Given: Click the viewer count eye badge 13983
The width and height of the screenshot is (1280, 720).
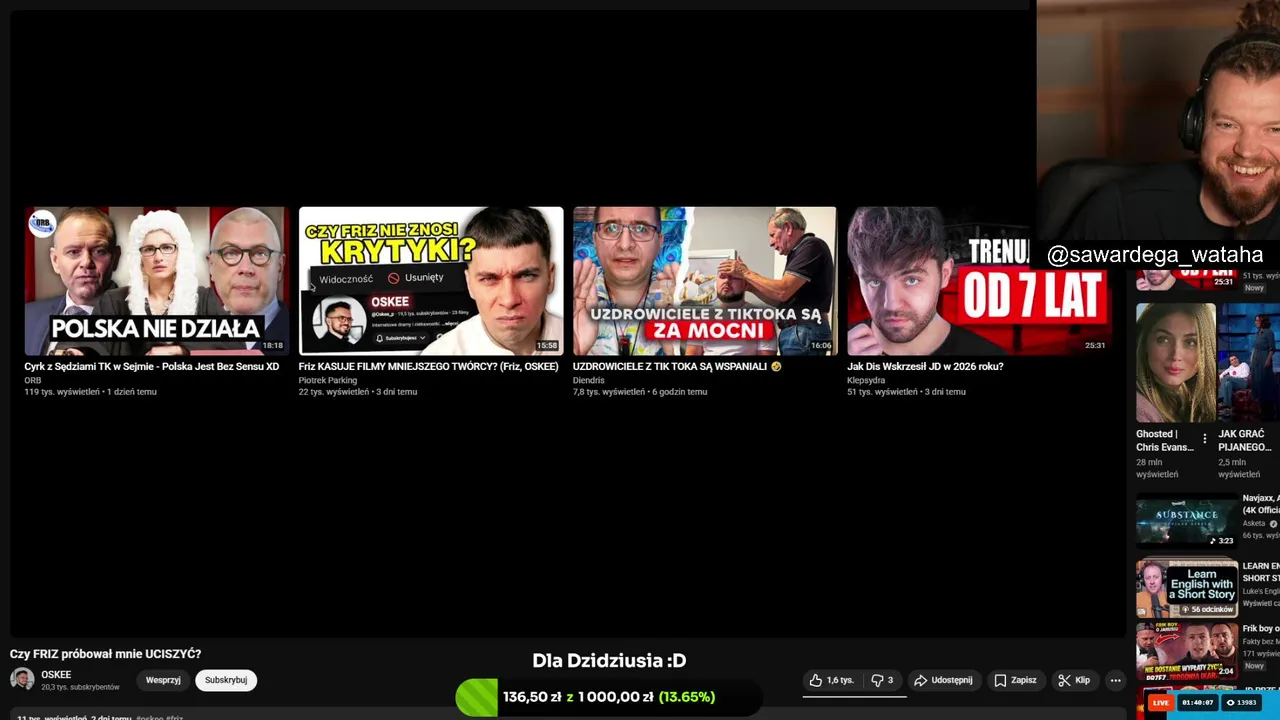Looking at the screenshot, I should [1241, 703].
